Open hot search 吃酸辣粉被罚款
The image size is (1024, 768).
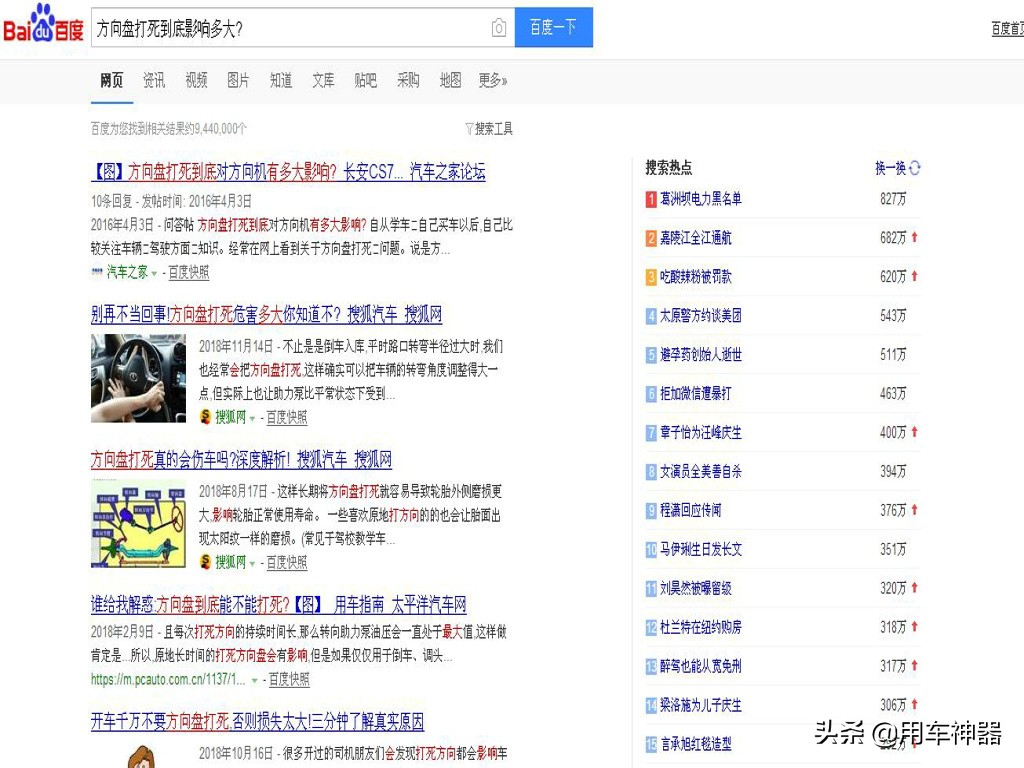click(x=696, y=277)
